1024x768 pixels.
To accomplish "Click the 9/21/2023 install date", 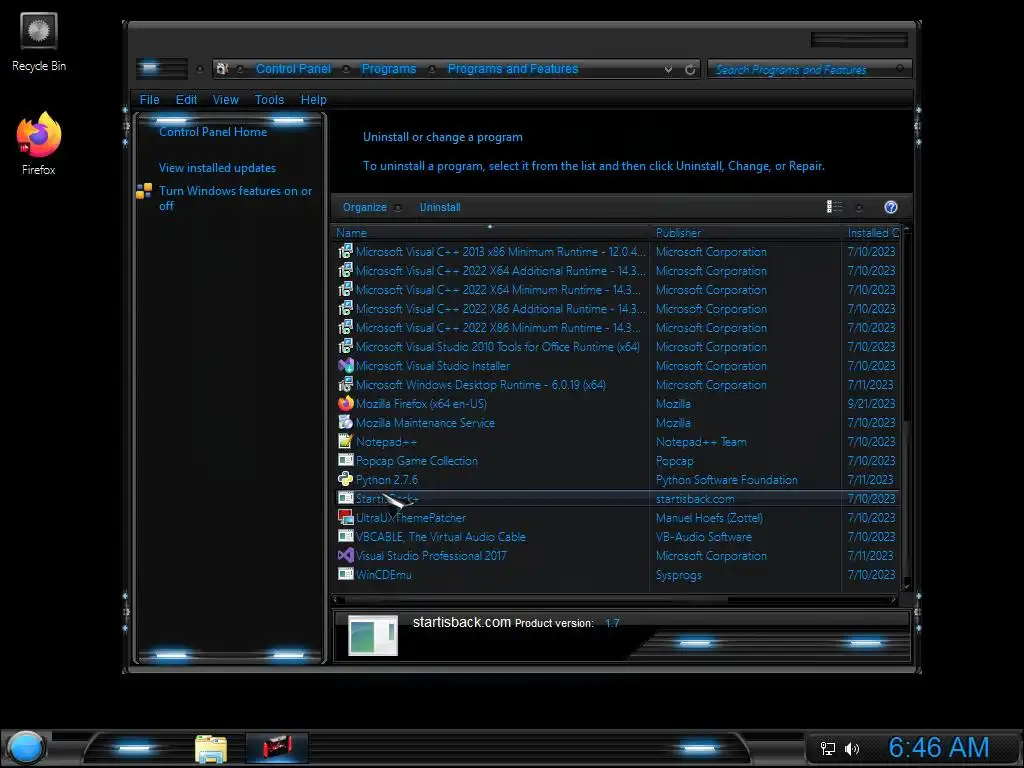I will click(871, 404).
